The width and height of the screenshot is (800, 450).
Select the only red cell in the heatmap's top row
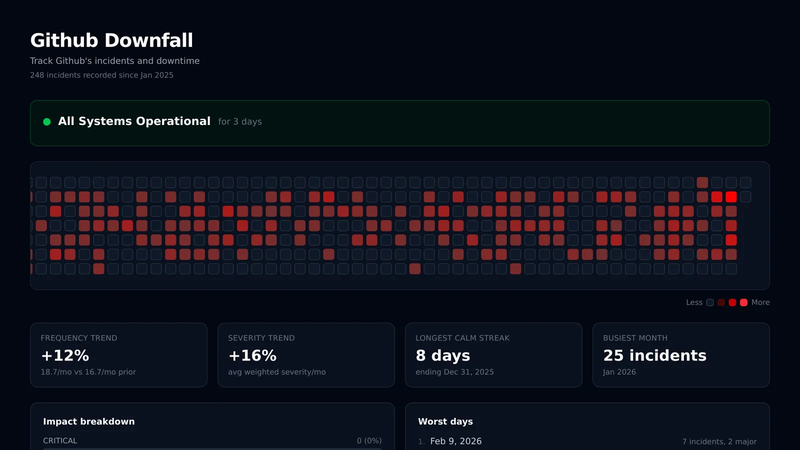click(x=703, y=183)
